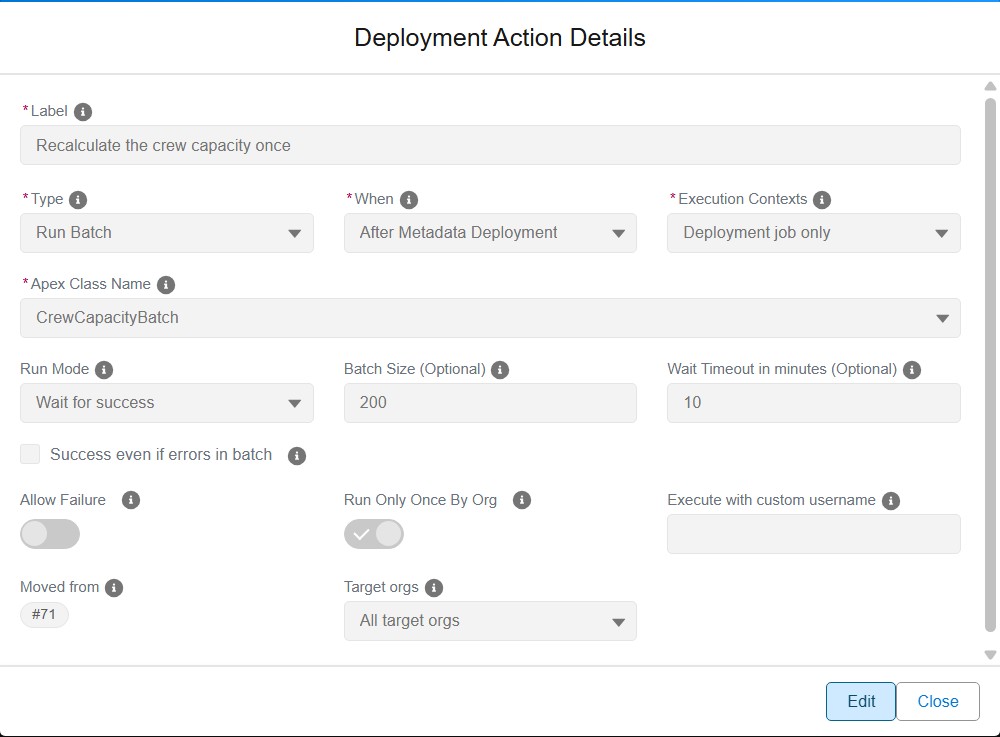
Task: Click the Run Mode label text
Action: pyautogui.click(x=55, y=369)
